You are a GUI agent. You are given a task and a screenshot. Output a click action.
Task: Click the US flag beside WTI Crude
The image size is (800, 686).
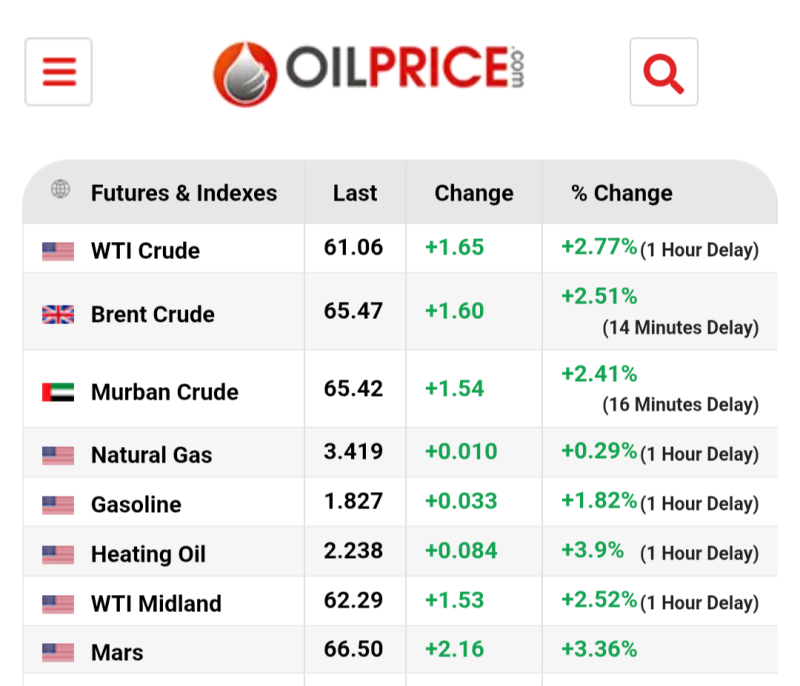point(58,251)
